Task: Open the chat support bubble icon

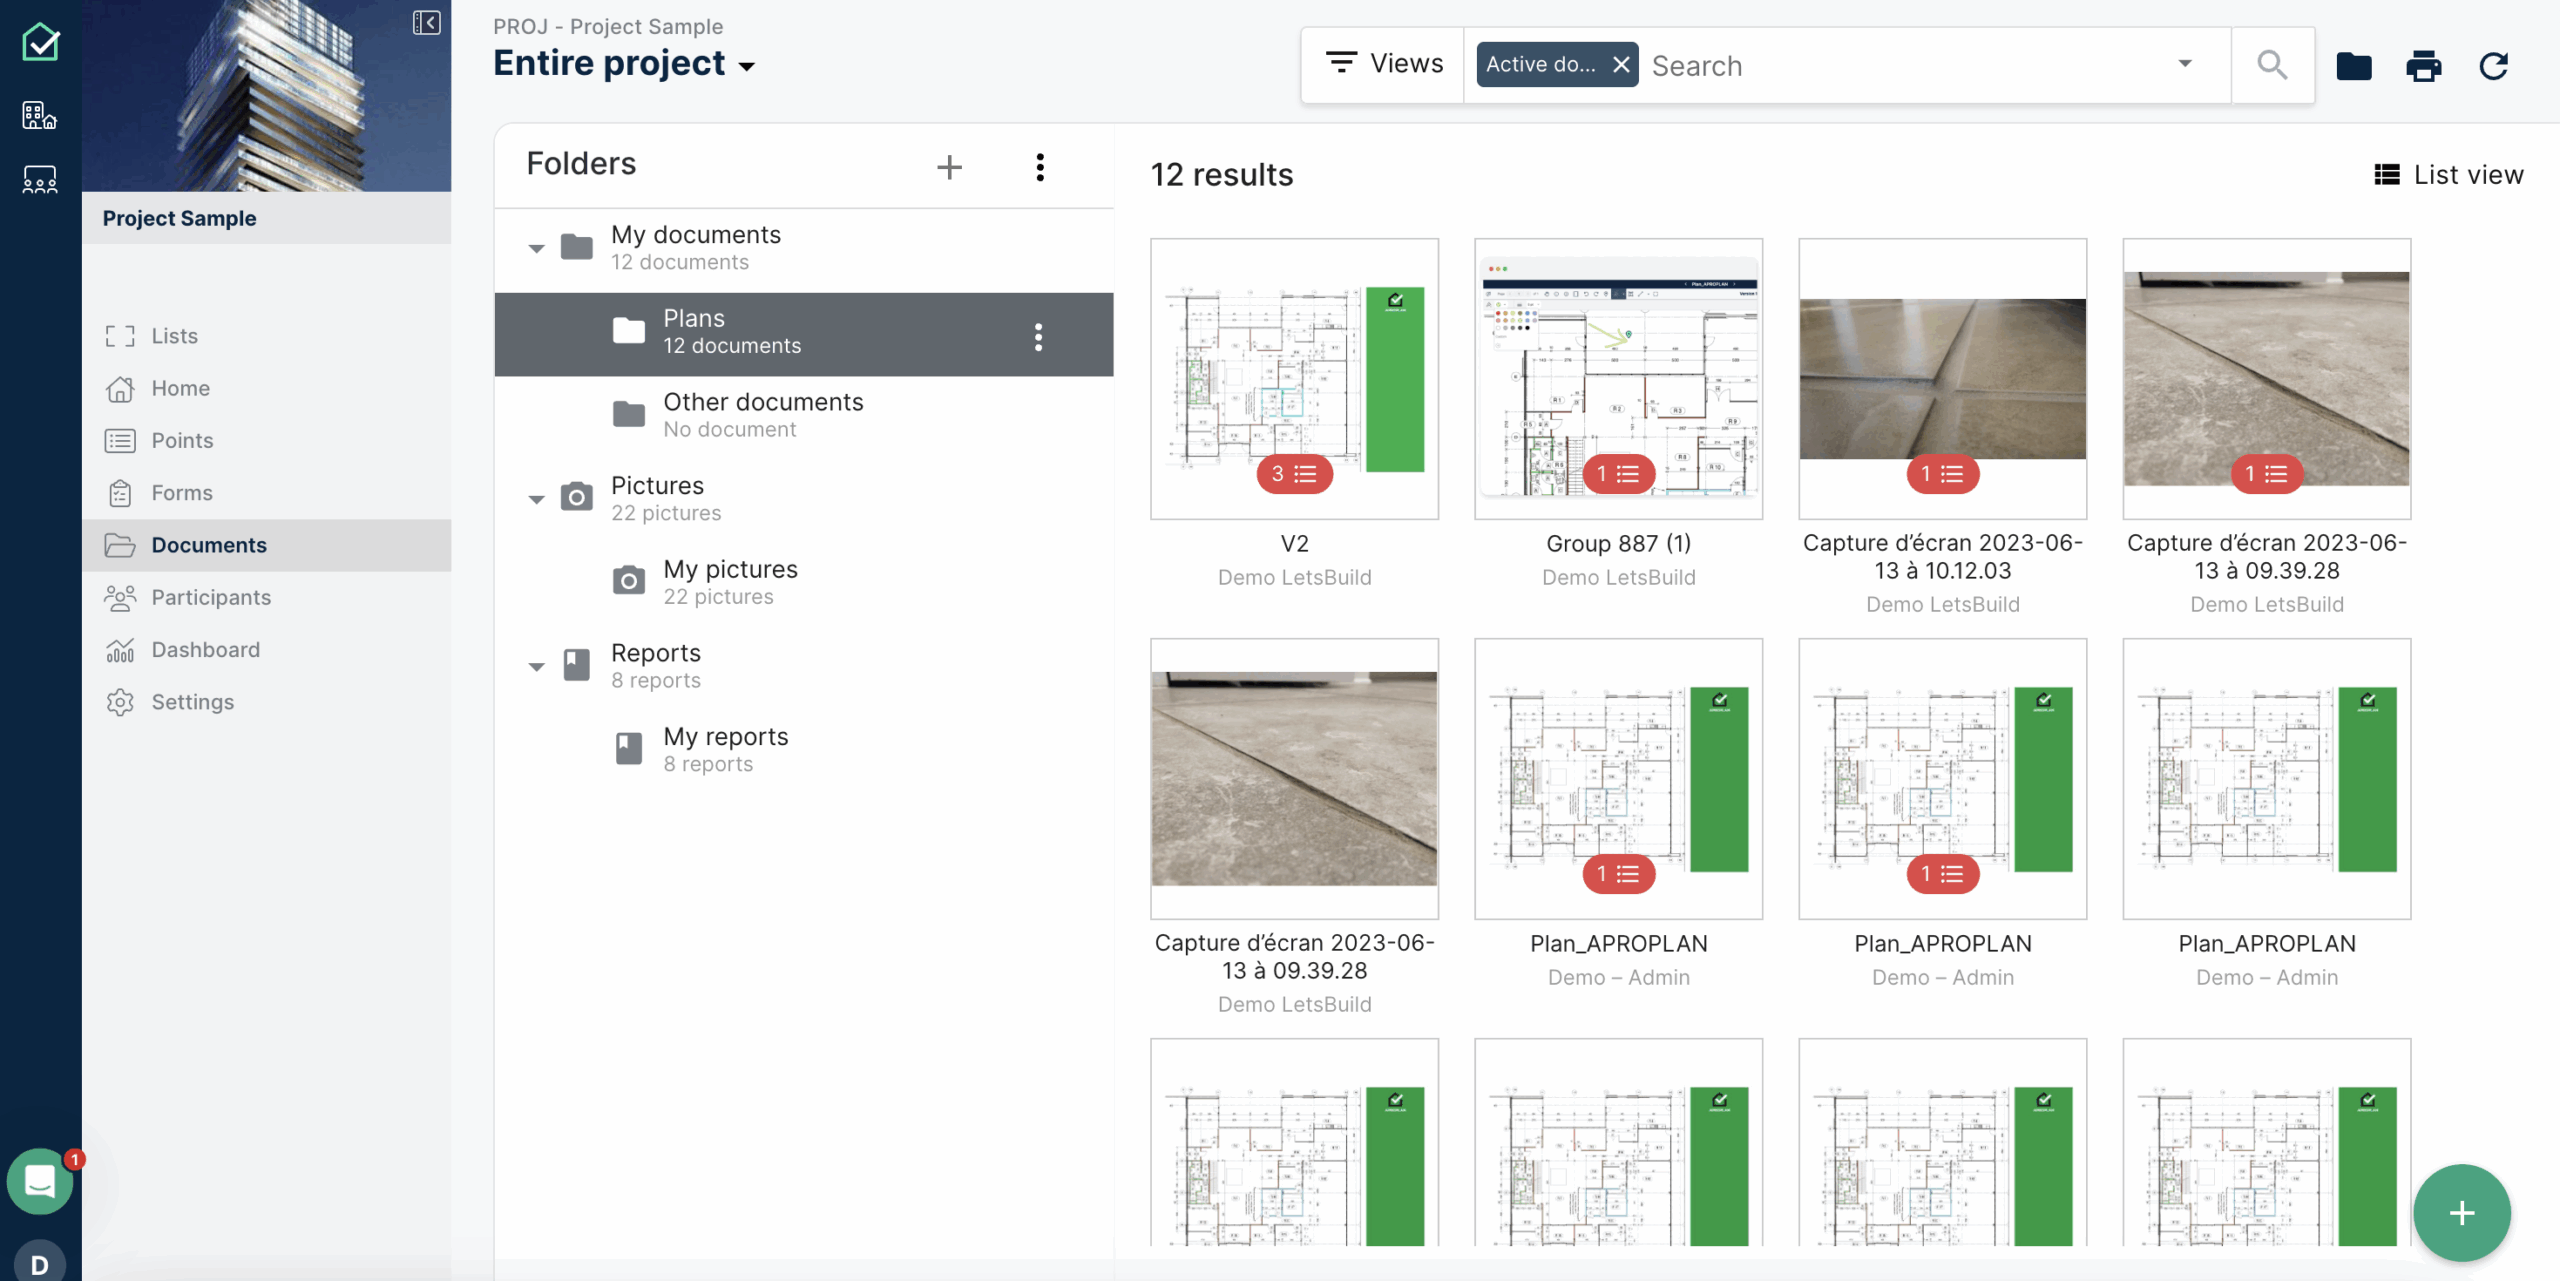Action: tap(40, 1181)
